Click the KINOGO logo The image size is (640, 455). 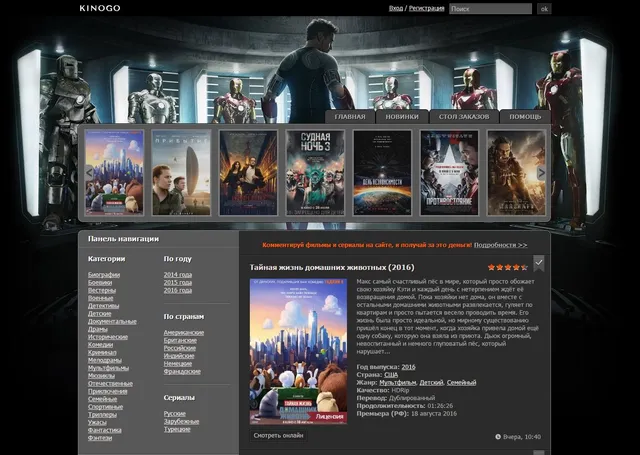[100, 8]
